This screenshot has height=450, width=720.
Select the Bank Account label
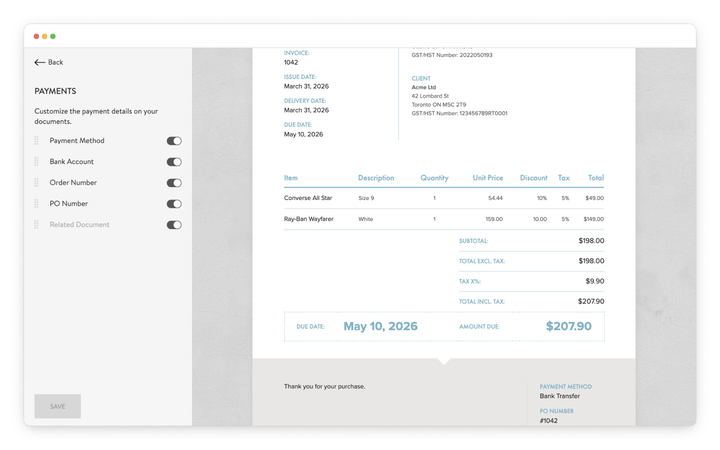71,162
